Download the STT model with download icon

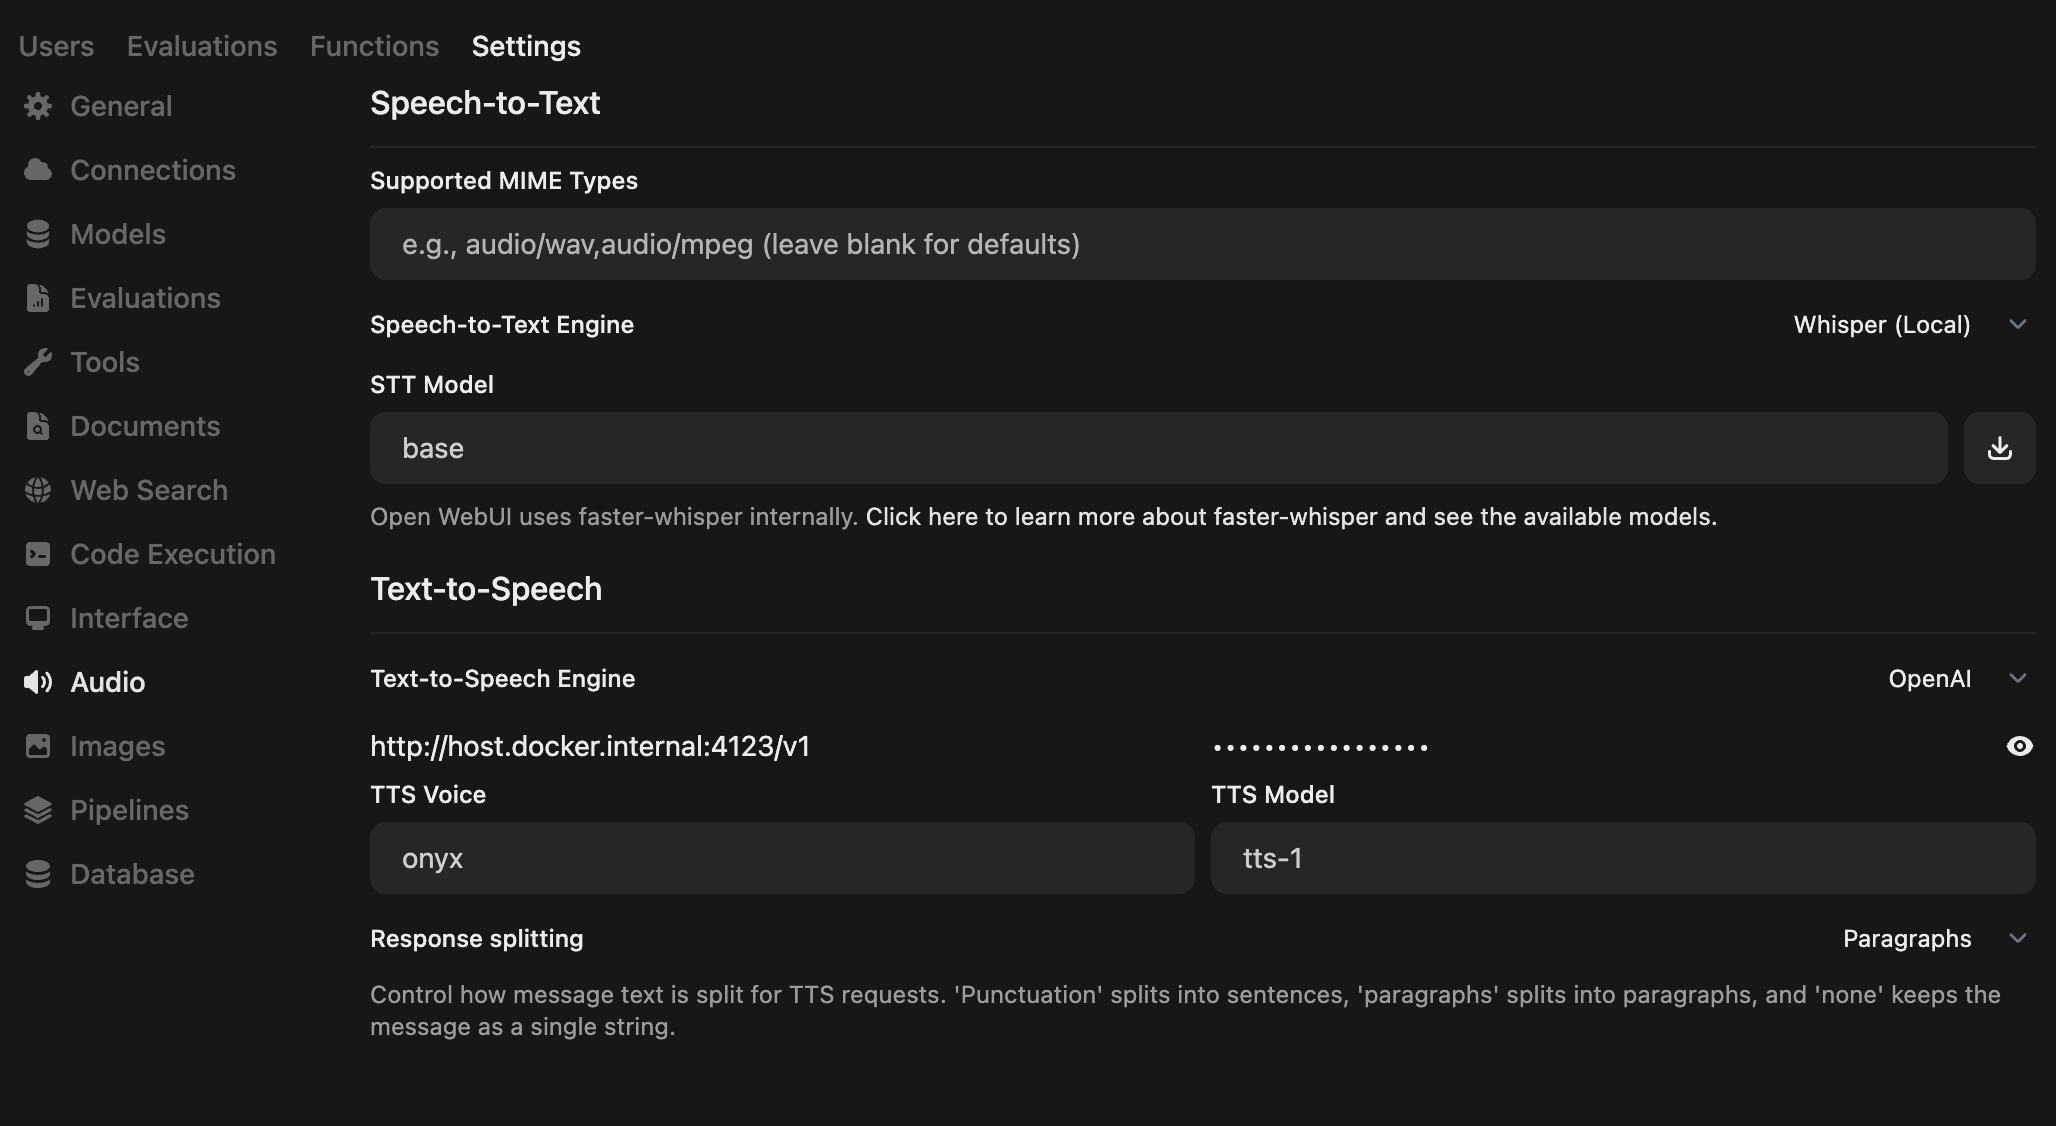tap(1999, 448)
